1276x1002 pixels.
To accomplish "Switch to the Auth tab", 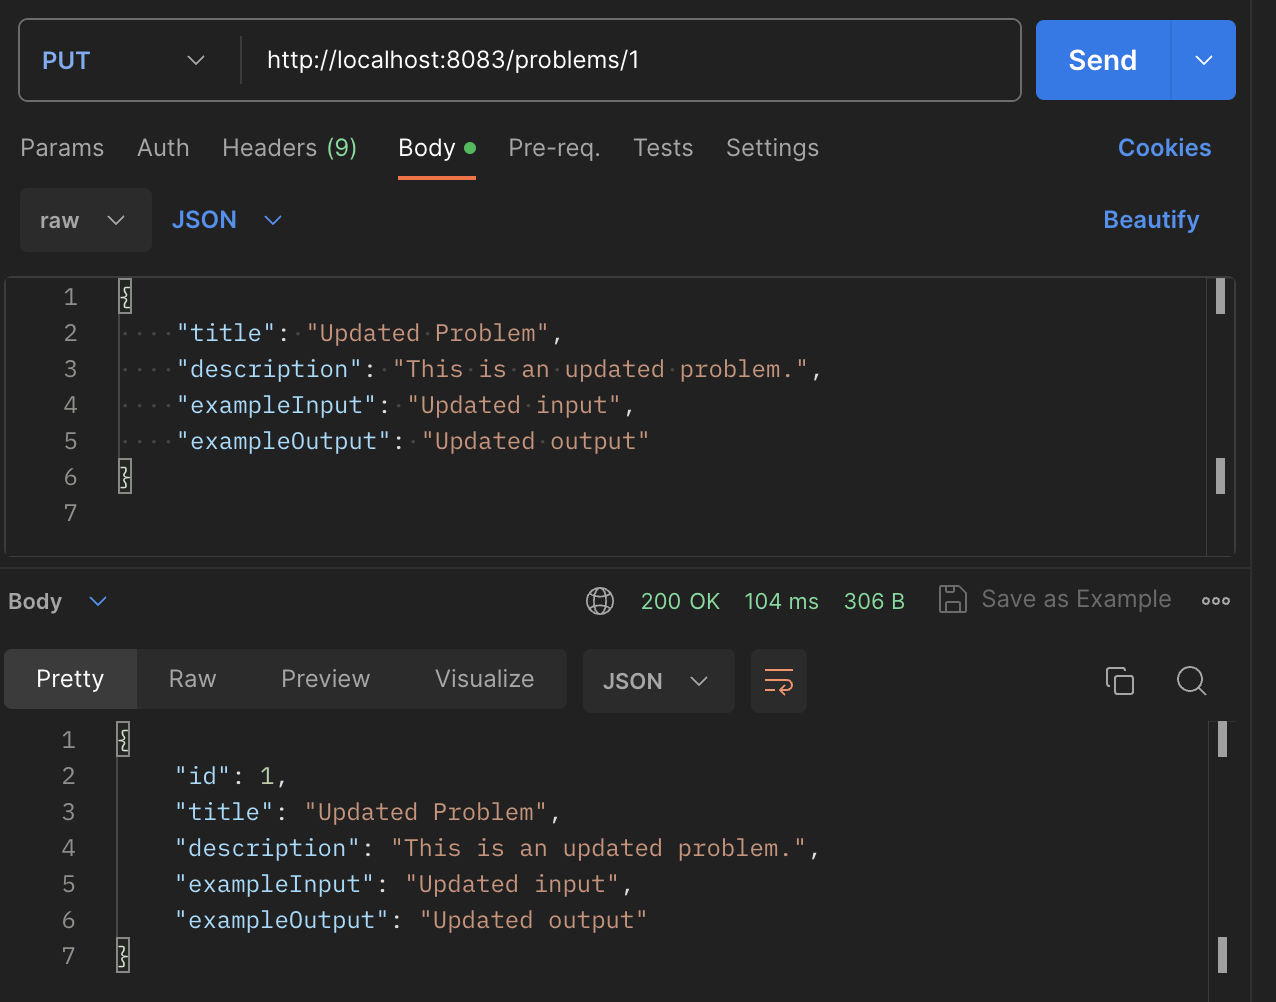I will (163, 148).
